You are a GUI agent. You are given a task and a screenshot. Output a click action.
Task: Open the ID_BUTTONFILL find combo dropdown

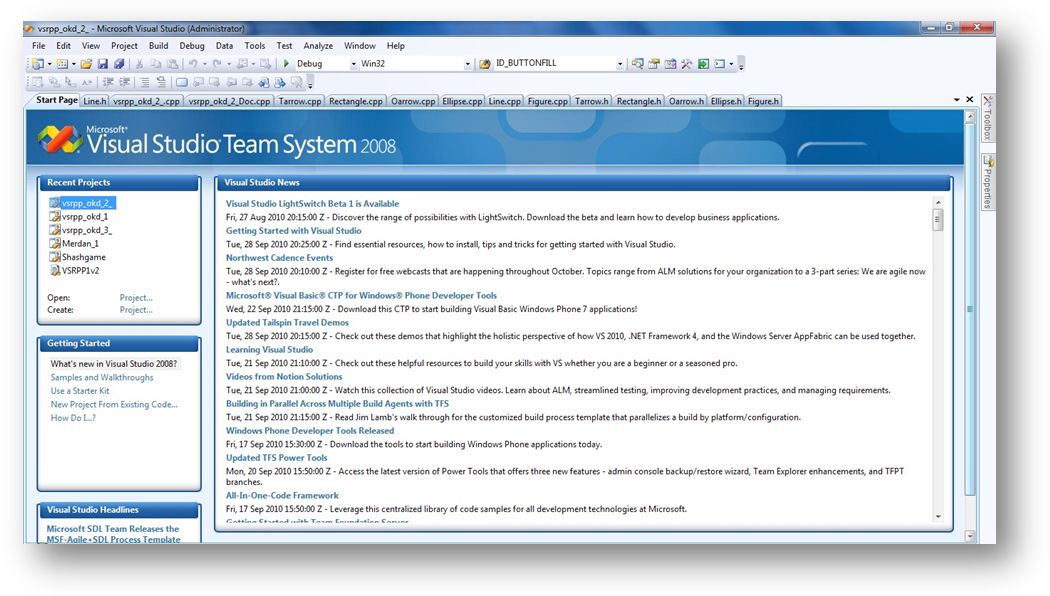point(620,64)
